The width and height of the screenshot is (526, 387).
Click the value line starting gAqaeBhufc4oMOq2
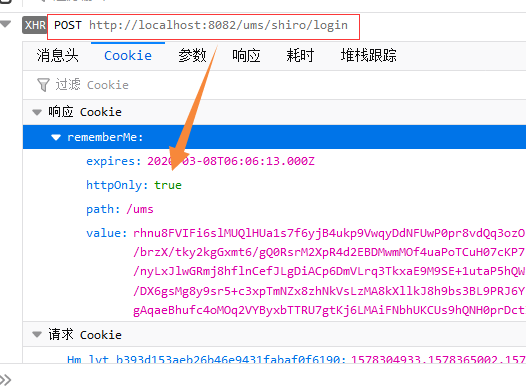tap(329, 310)
